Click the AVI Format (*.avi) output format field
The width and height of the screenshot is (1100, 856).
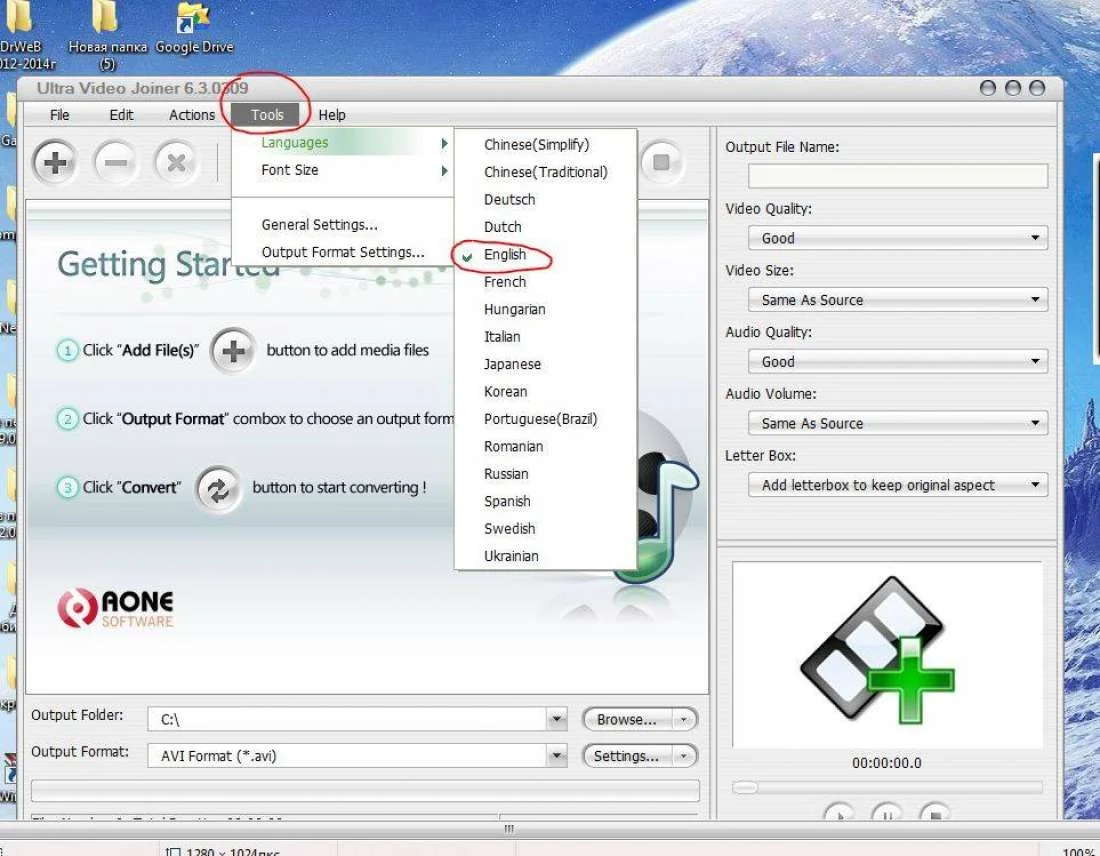[347, 756]
